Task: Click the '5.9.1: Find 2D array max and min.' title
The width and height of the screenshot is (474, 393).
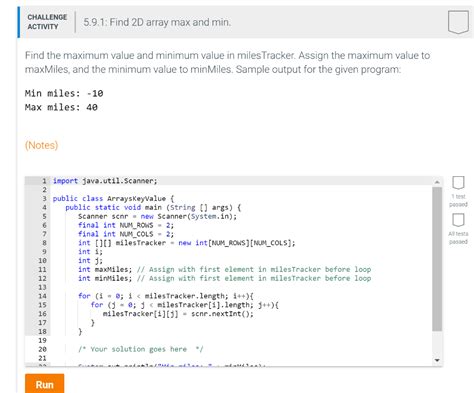Action: pos(157,22)
